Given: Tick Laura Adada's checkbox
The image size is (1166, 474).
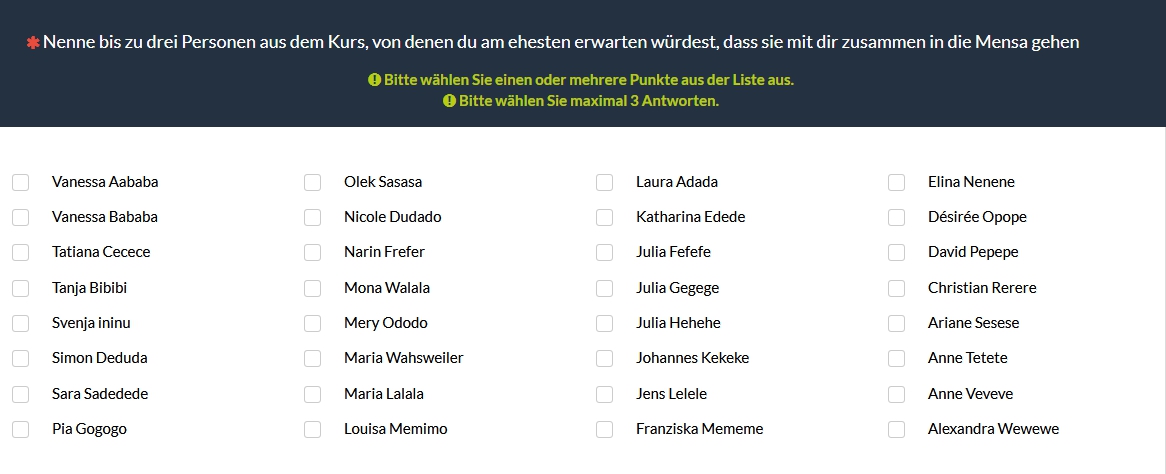Looking at the screenshot, I should click(x=604, y=182).
